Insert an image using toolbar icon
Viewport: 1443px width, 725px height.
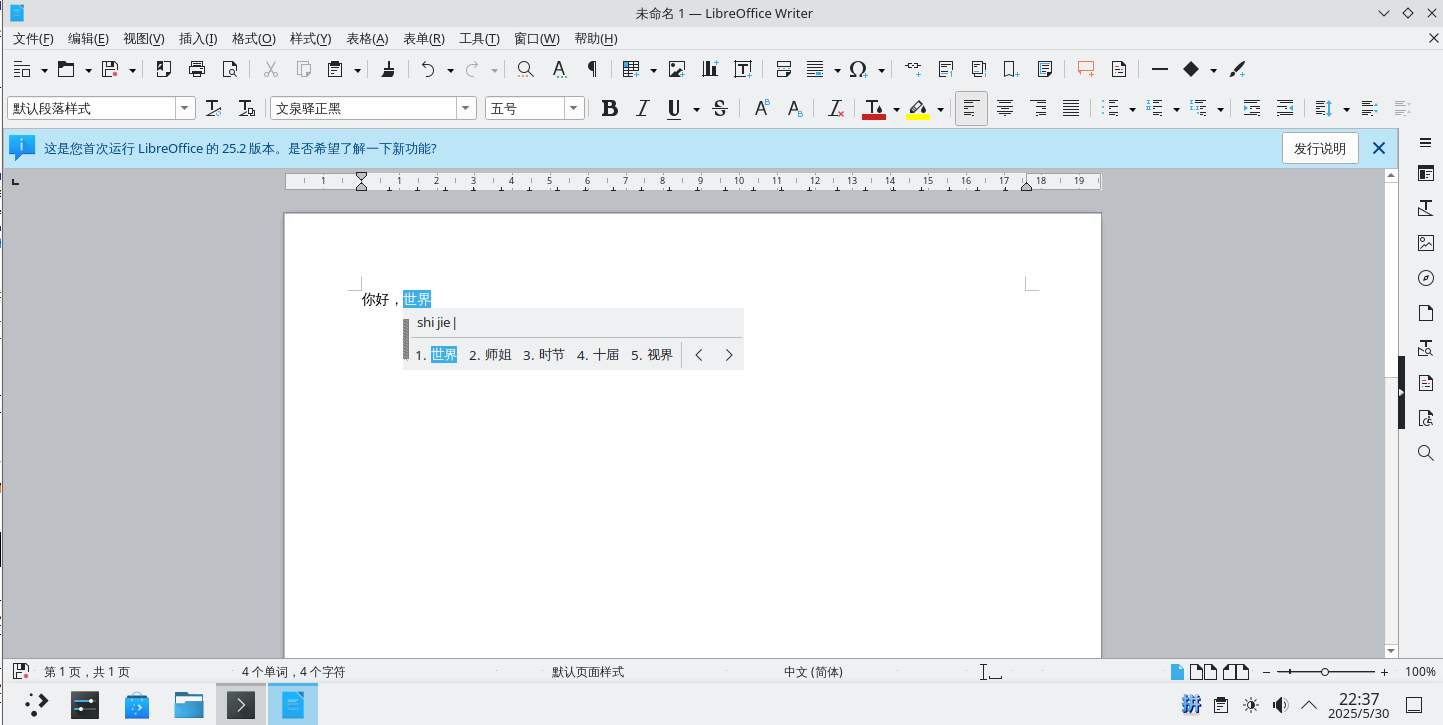click(x=677, y=69)
